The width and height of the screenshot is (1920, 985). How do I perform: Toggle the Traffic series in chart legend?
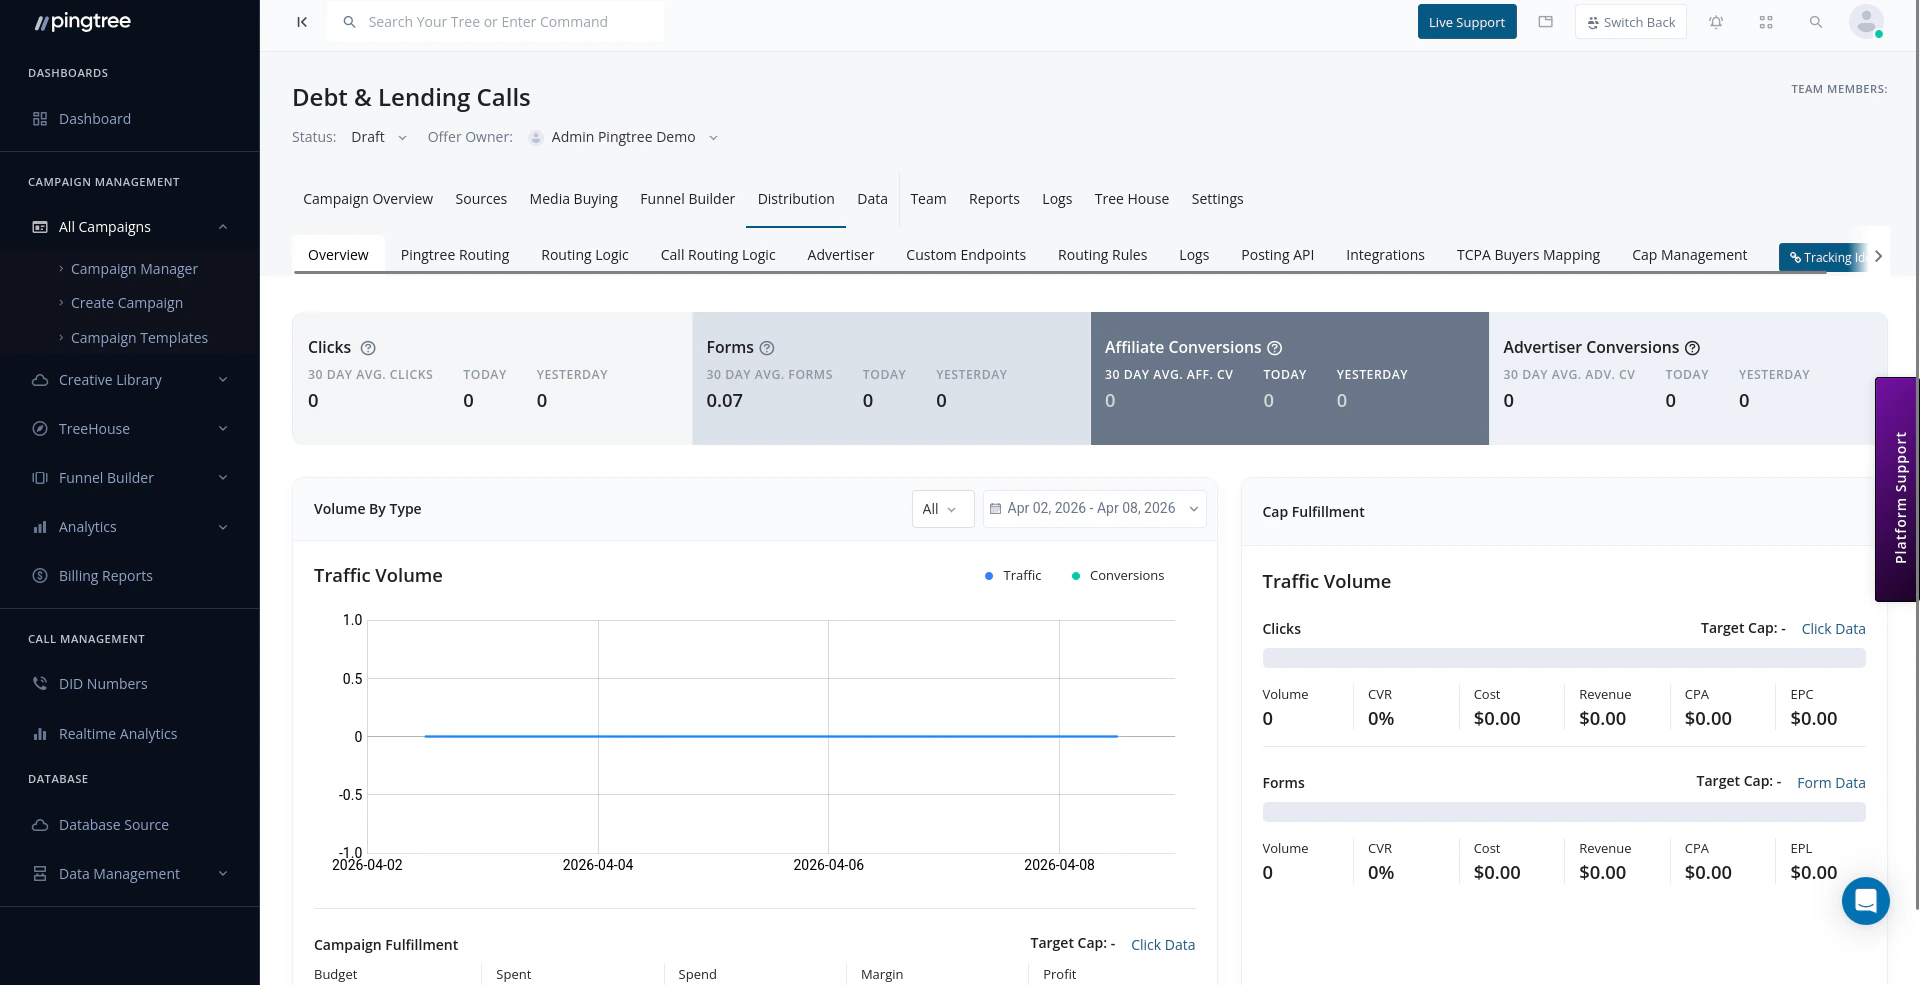coord(1012,575)
